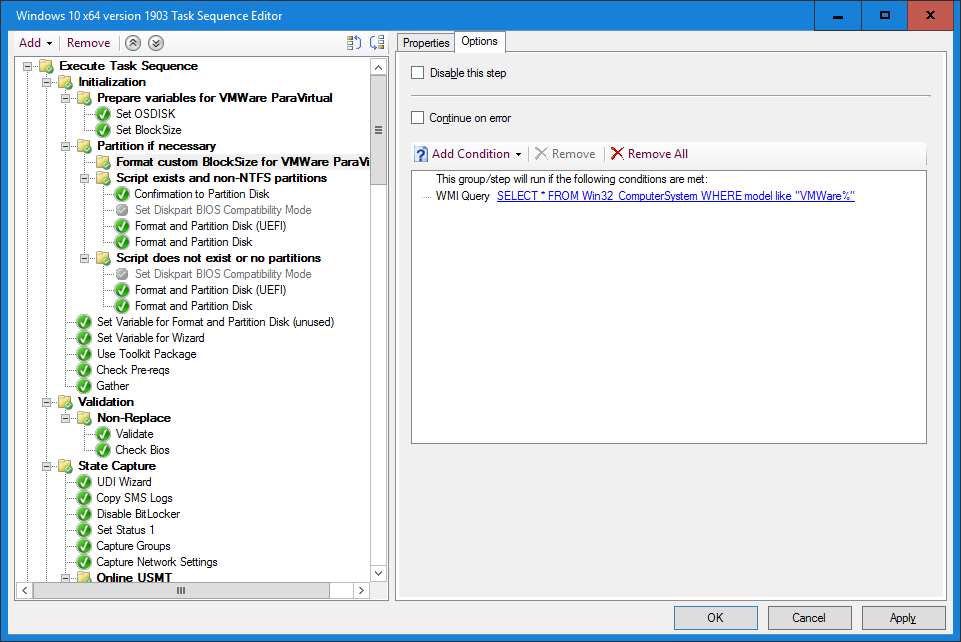Screen dimensions: 961x642
Task: Open the Add dropdown menu
Action: click(35, 43)
